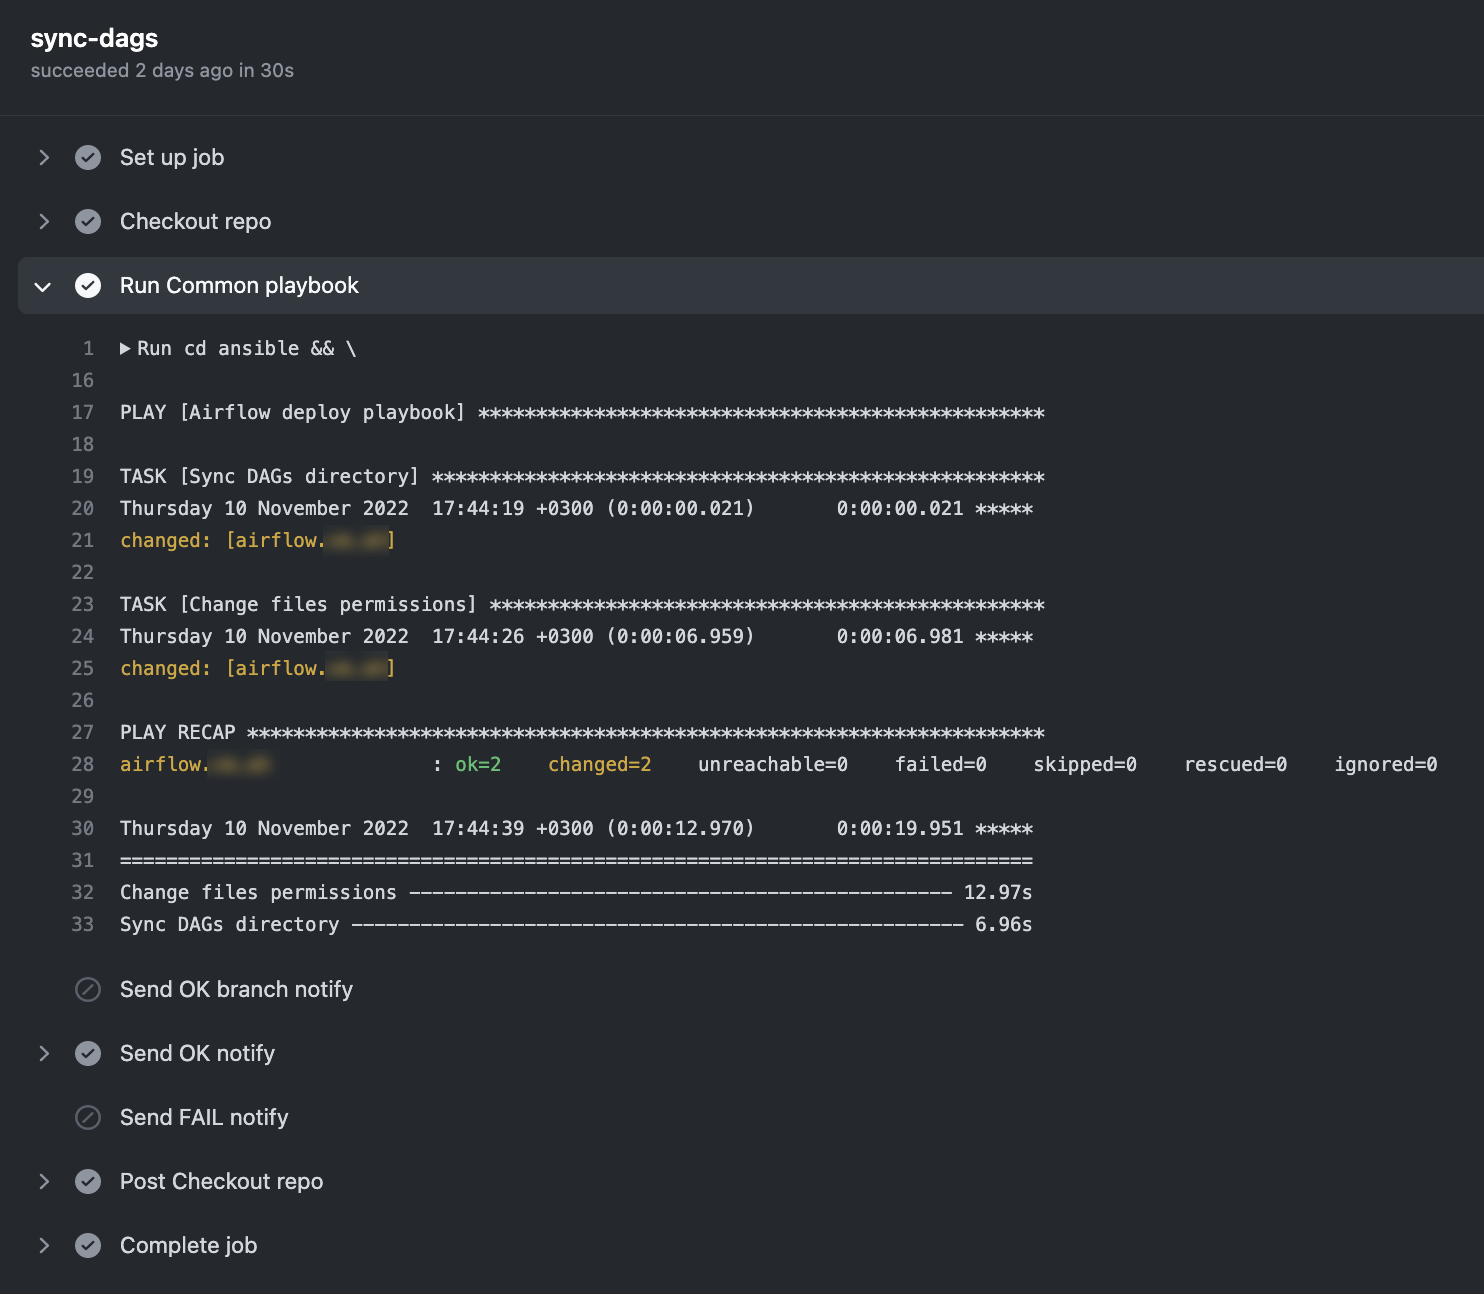
Task: Click the skipped icon beside Send FAIL notify
Action: coord(88,1118)
